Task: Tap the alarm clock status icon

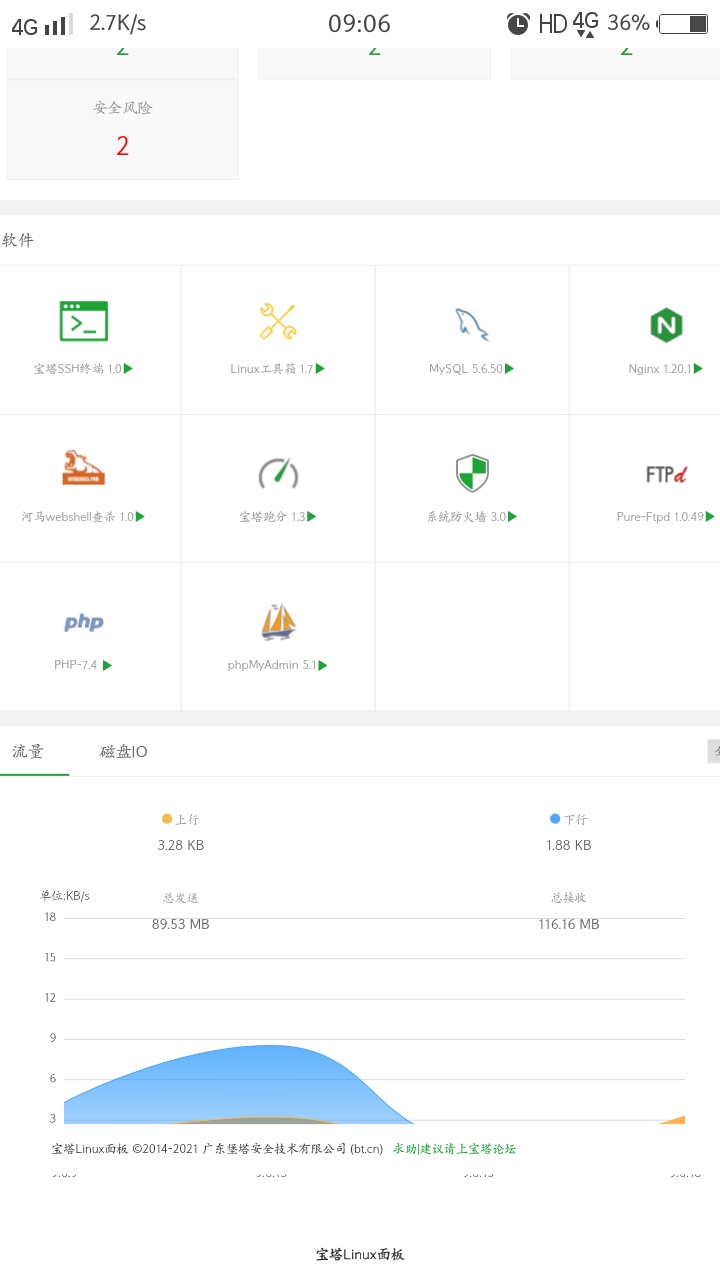Action: click(x=518, y=23)
